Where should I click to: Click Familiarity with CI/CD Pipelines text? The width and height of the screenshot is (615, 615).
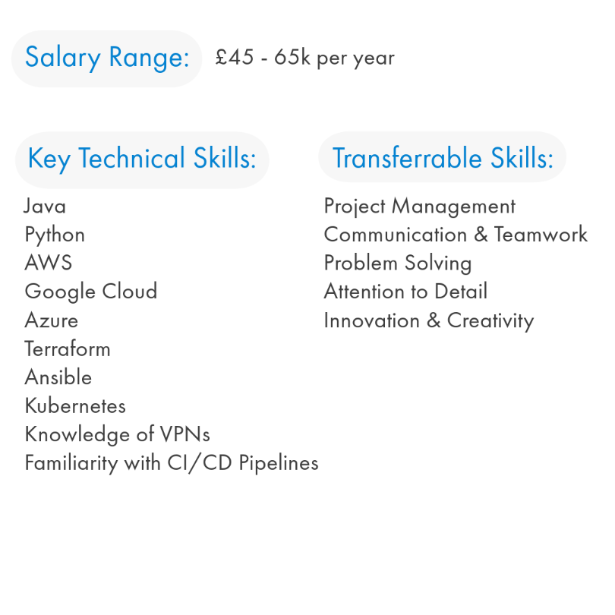point(171,463)
